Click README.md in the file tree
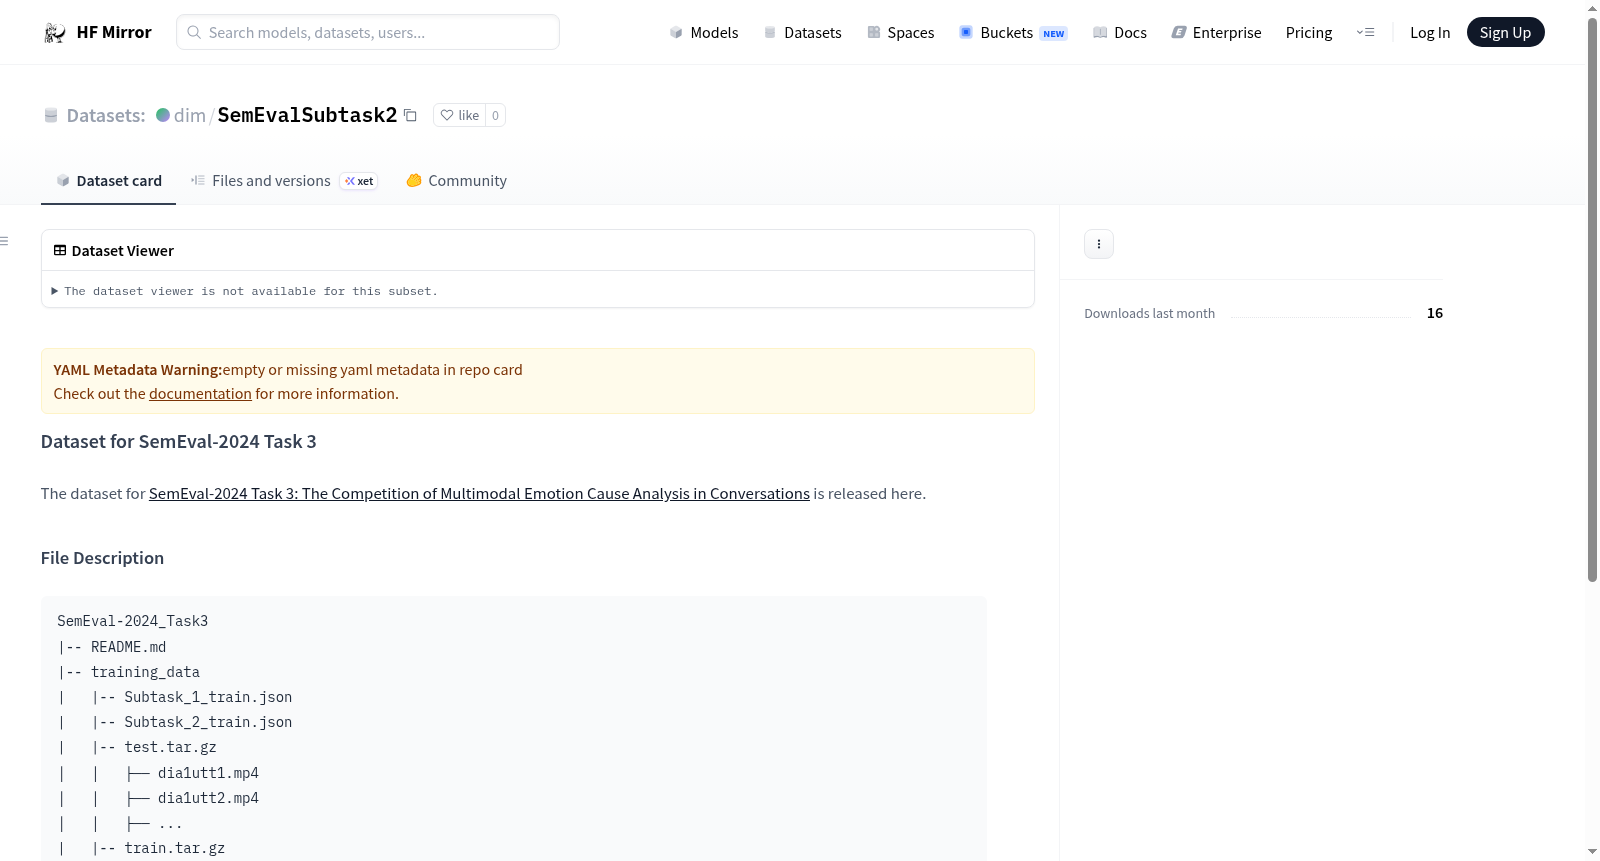Viewport: 1600px width, 861px height. [x=128, y=647]
